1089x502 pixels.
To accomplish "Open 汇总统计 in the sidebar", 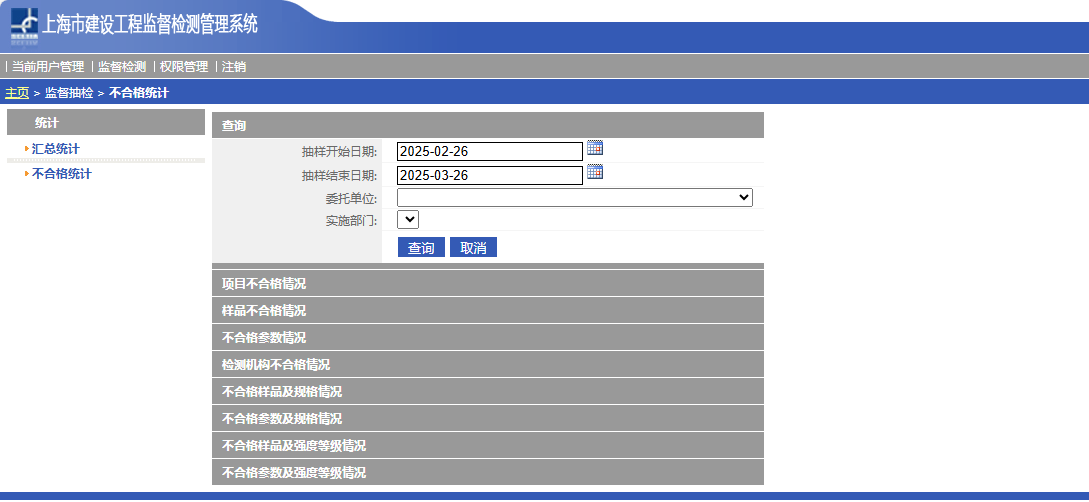I will click(x=56, y=149).
